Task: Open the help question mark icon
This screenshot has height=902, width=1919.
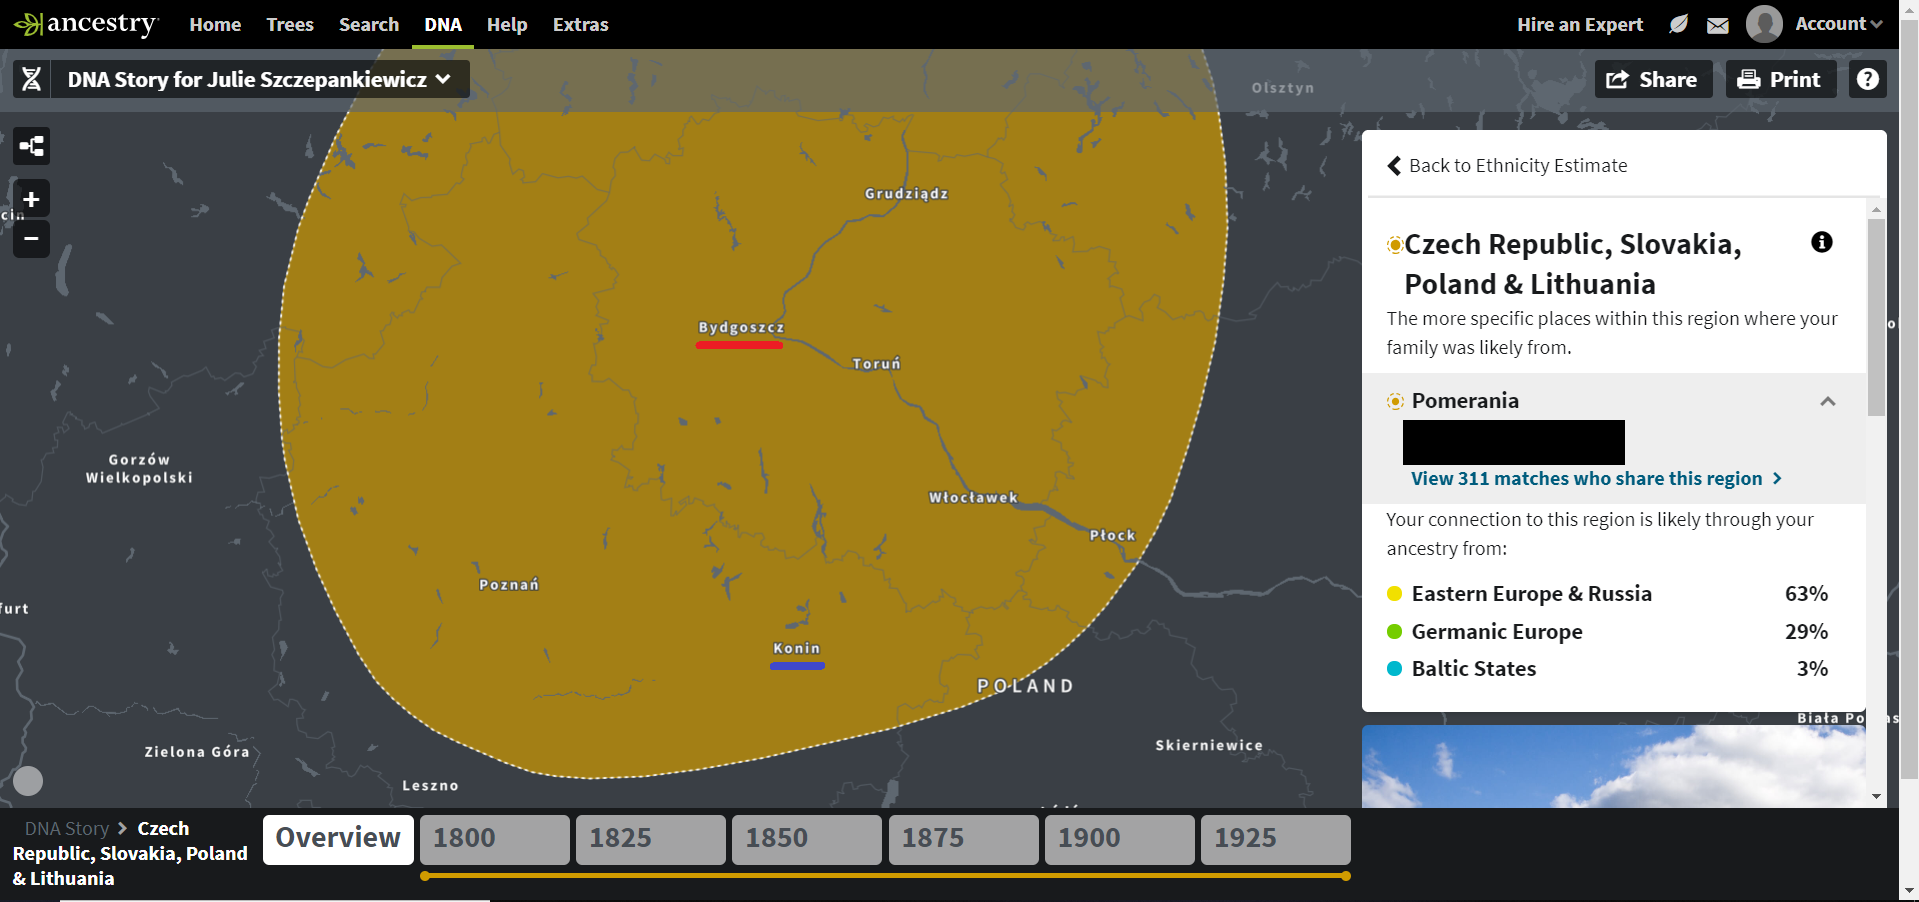Action: [x=1867, y=79]
